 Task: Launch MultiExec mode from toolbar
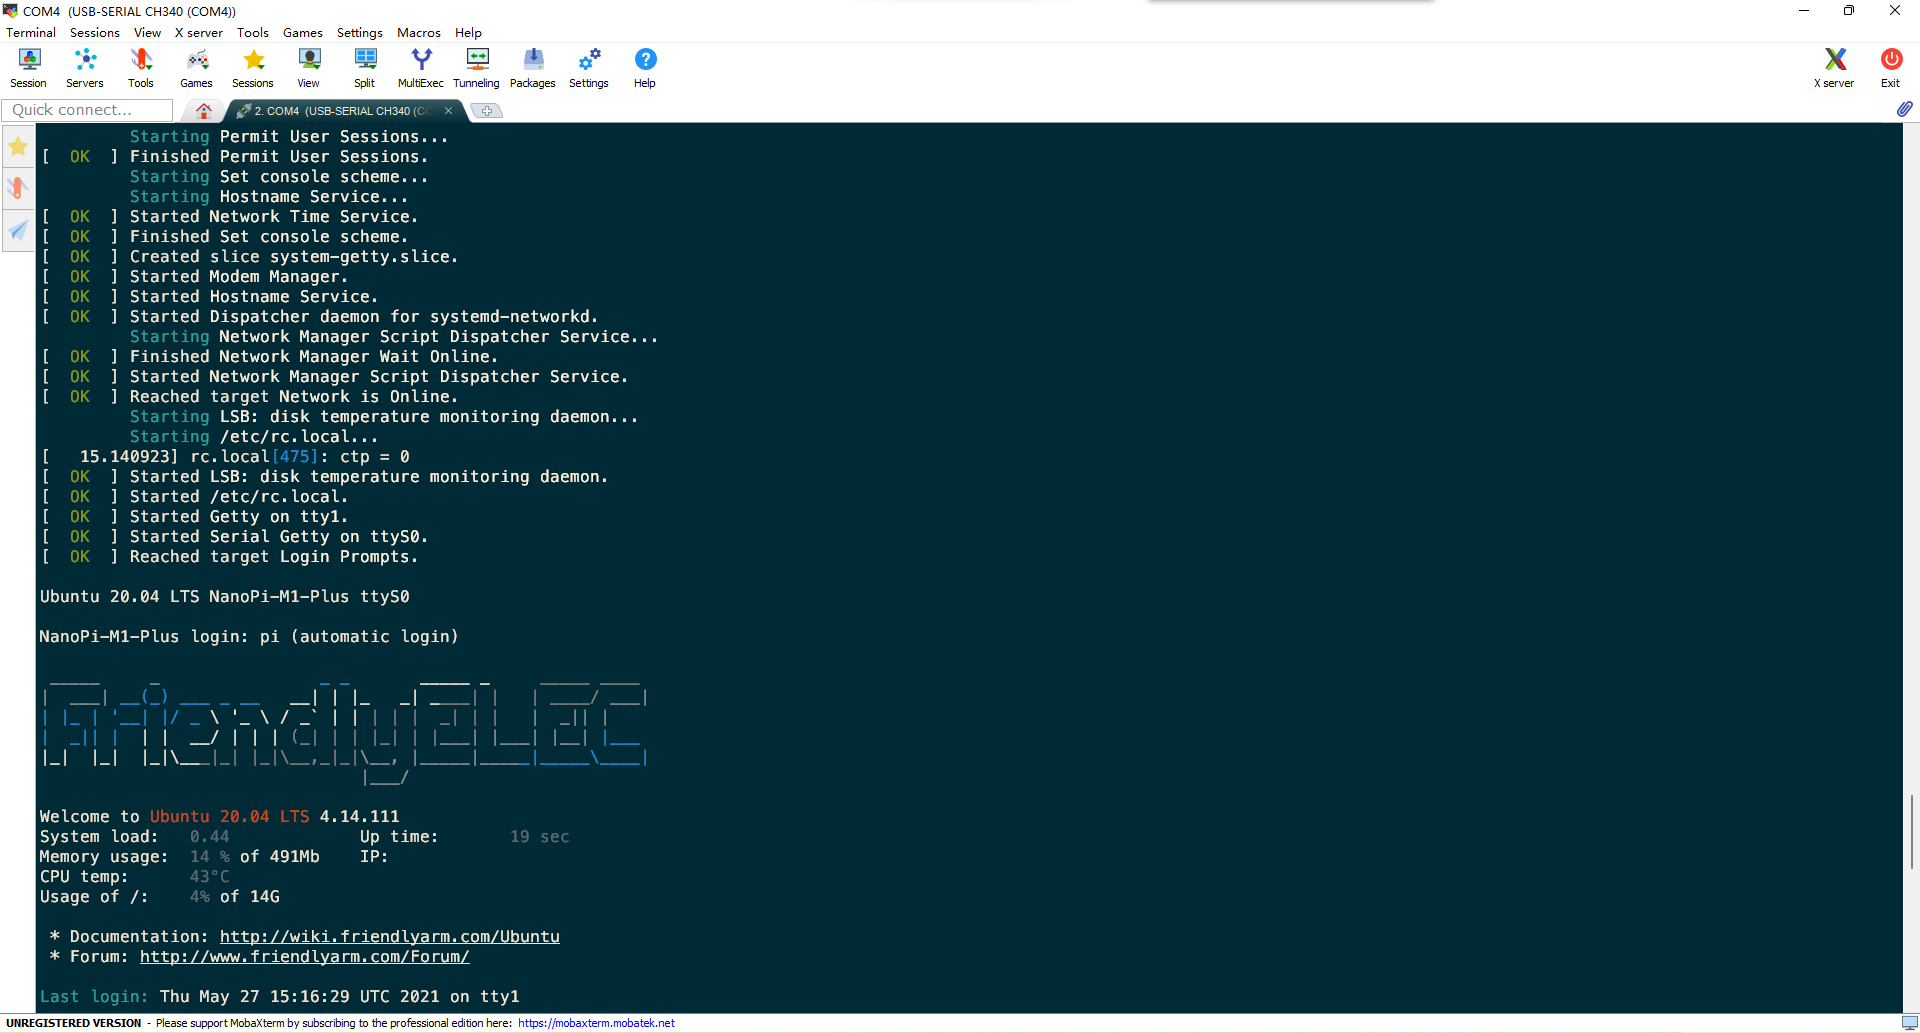click(x=421, y=68)
